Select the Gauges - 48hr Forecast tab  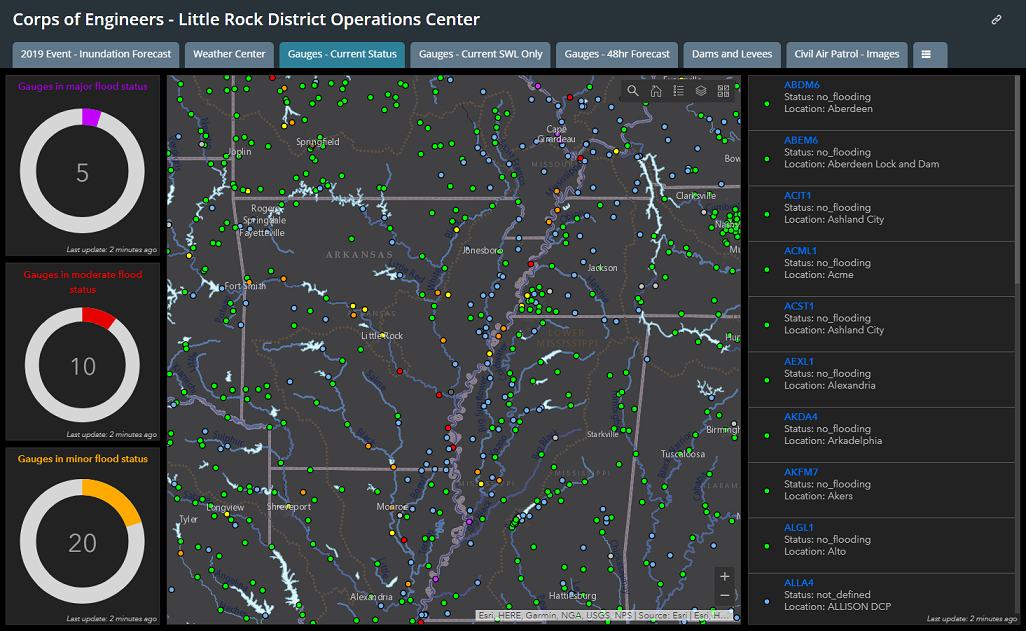(616, 54)
